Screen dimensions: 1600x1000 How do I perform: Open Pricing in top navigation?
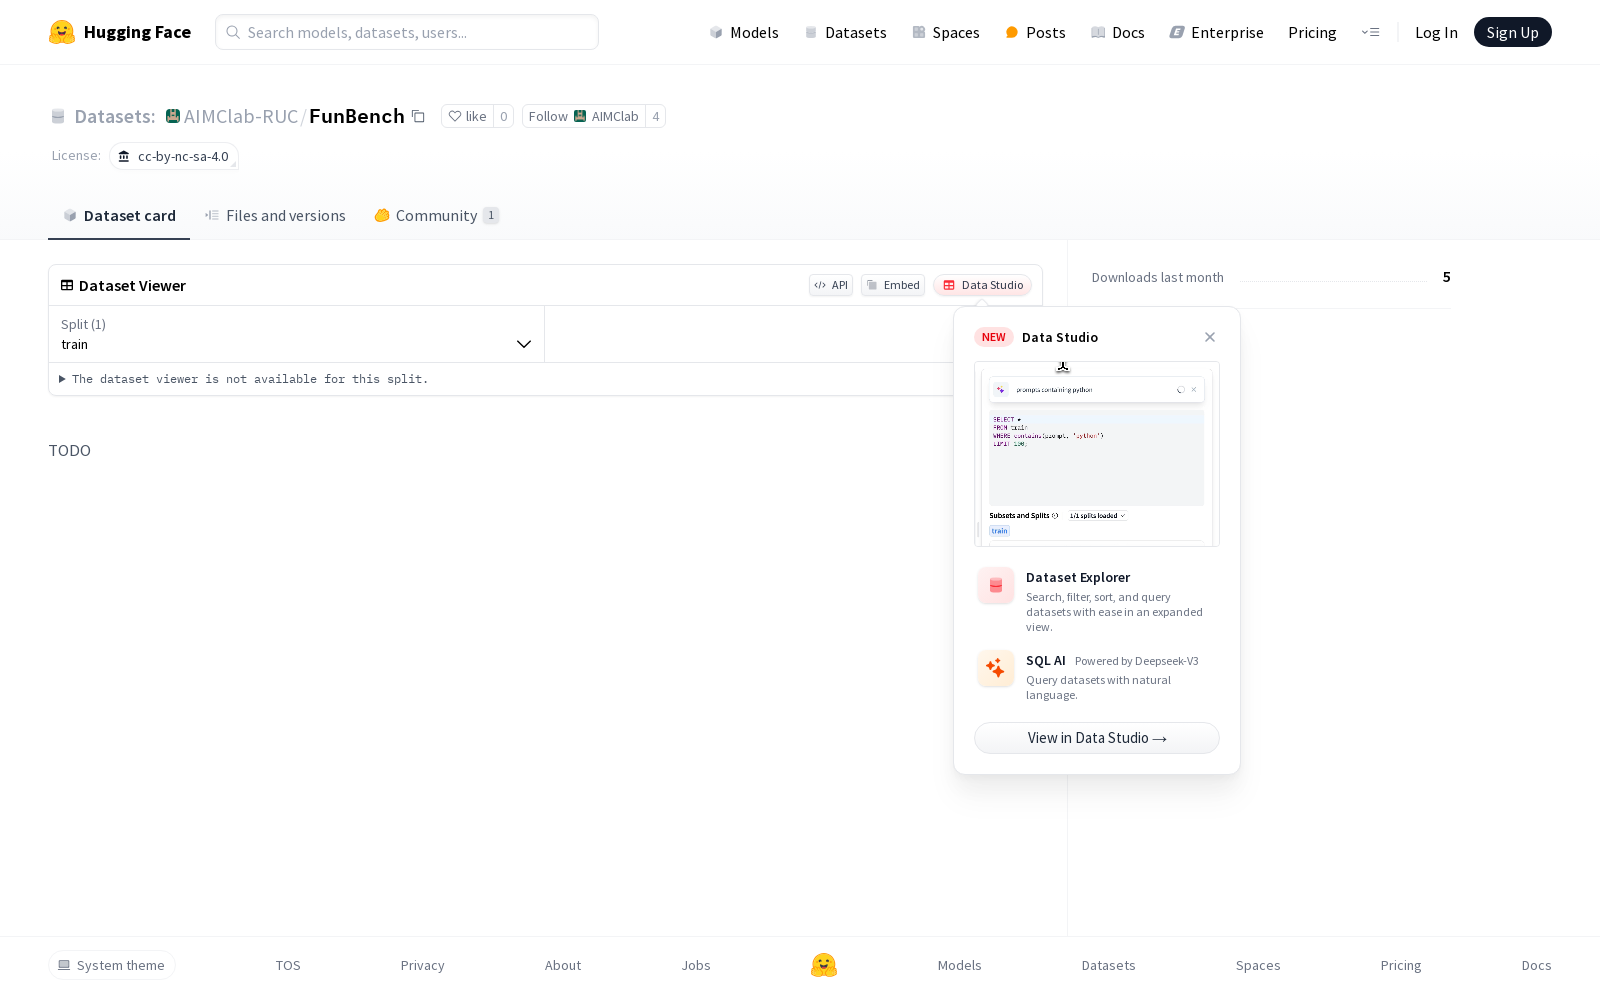[1312, 32]
